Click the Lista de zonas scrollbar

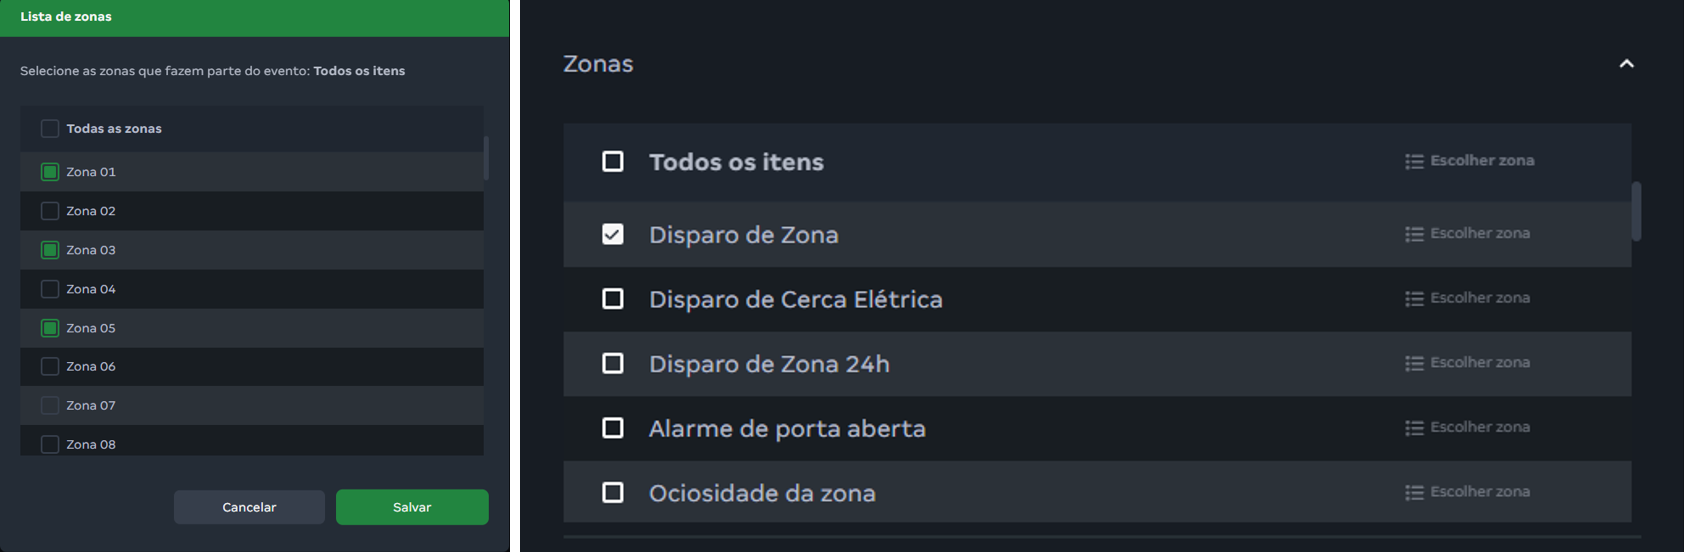(x=486, y=158)
